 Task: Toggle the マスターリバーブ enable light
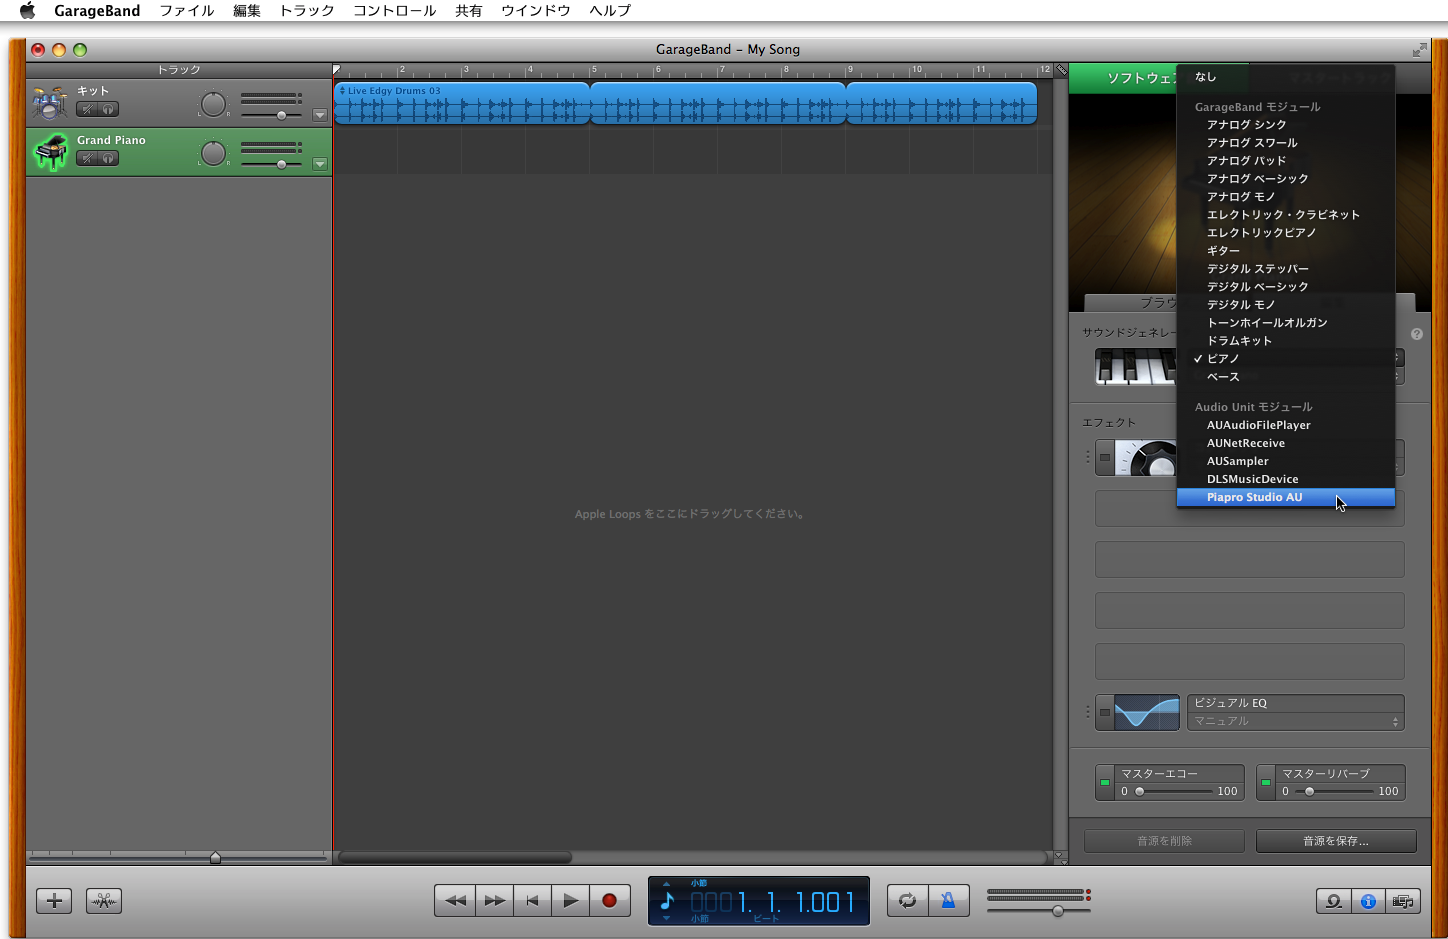pos(1266,783)
